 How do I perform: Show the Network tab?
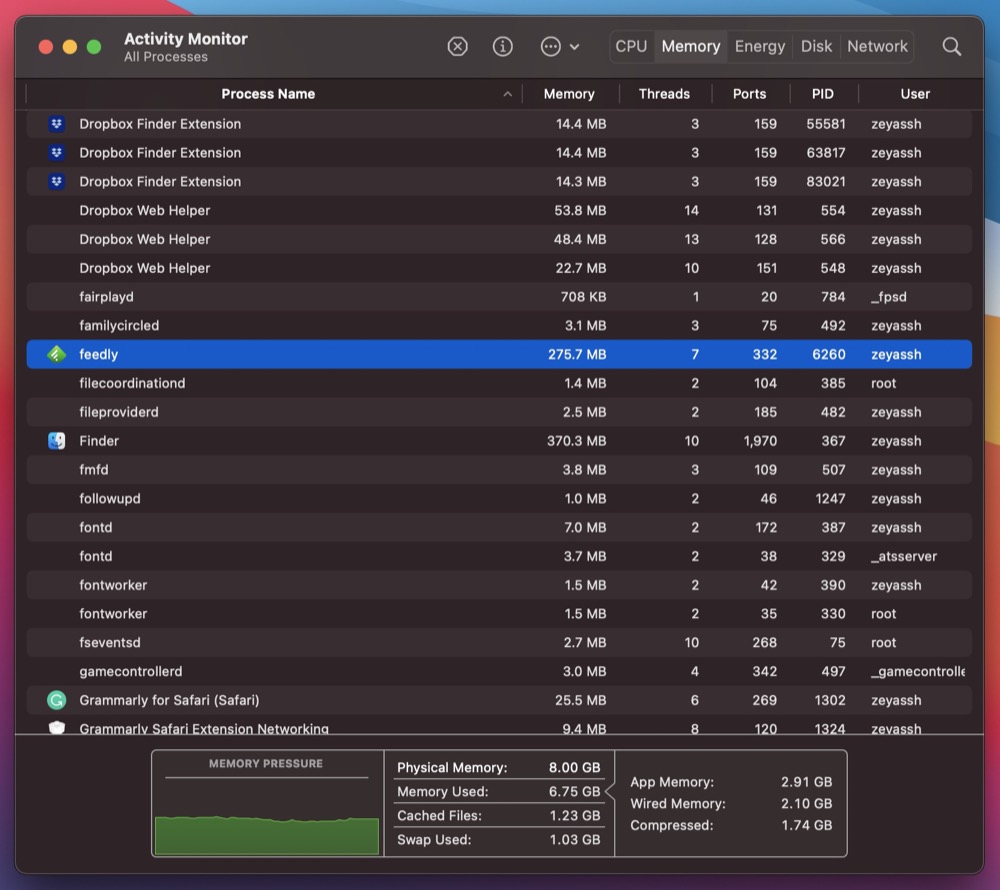[877, 47]
